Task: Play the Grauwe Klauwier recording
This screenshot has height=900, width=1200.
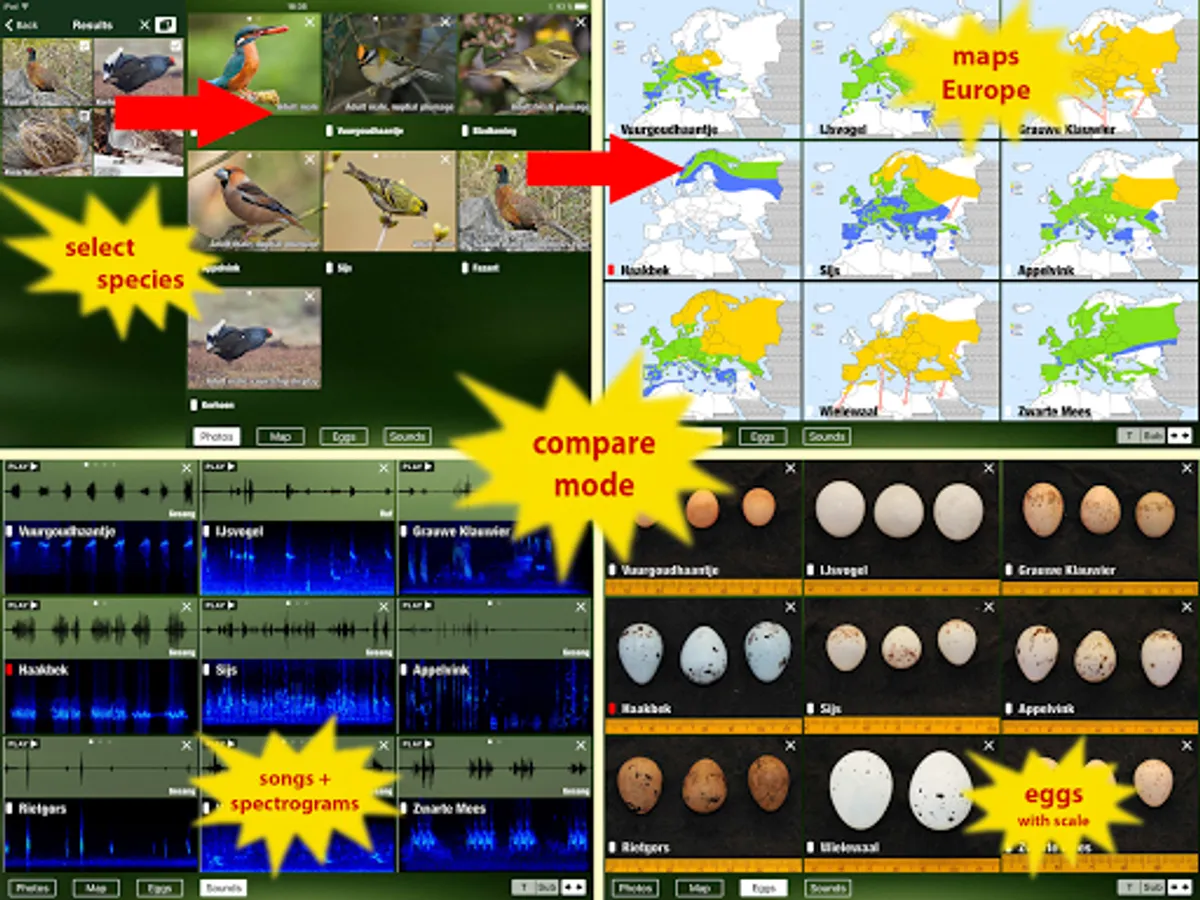Action: [x=415, y=466]
